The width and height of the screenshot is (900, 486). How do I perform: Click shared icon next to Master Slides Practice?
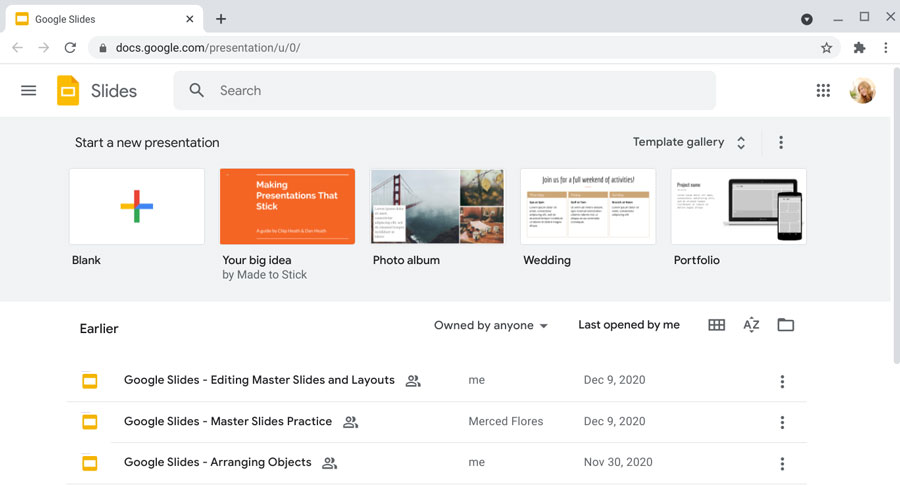[x=351, y=422]
